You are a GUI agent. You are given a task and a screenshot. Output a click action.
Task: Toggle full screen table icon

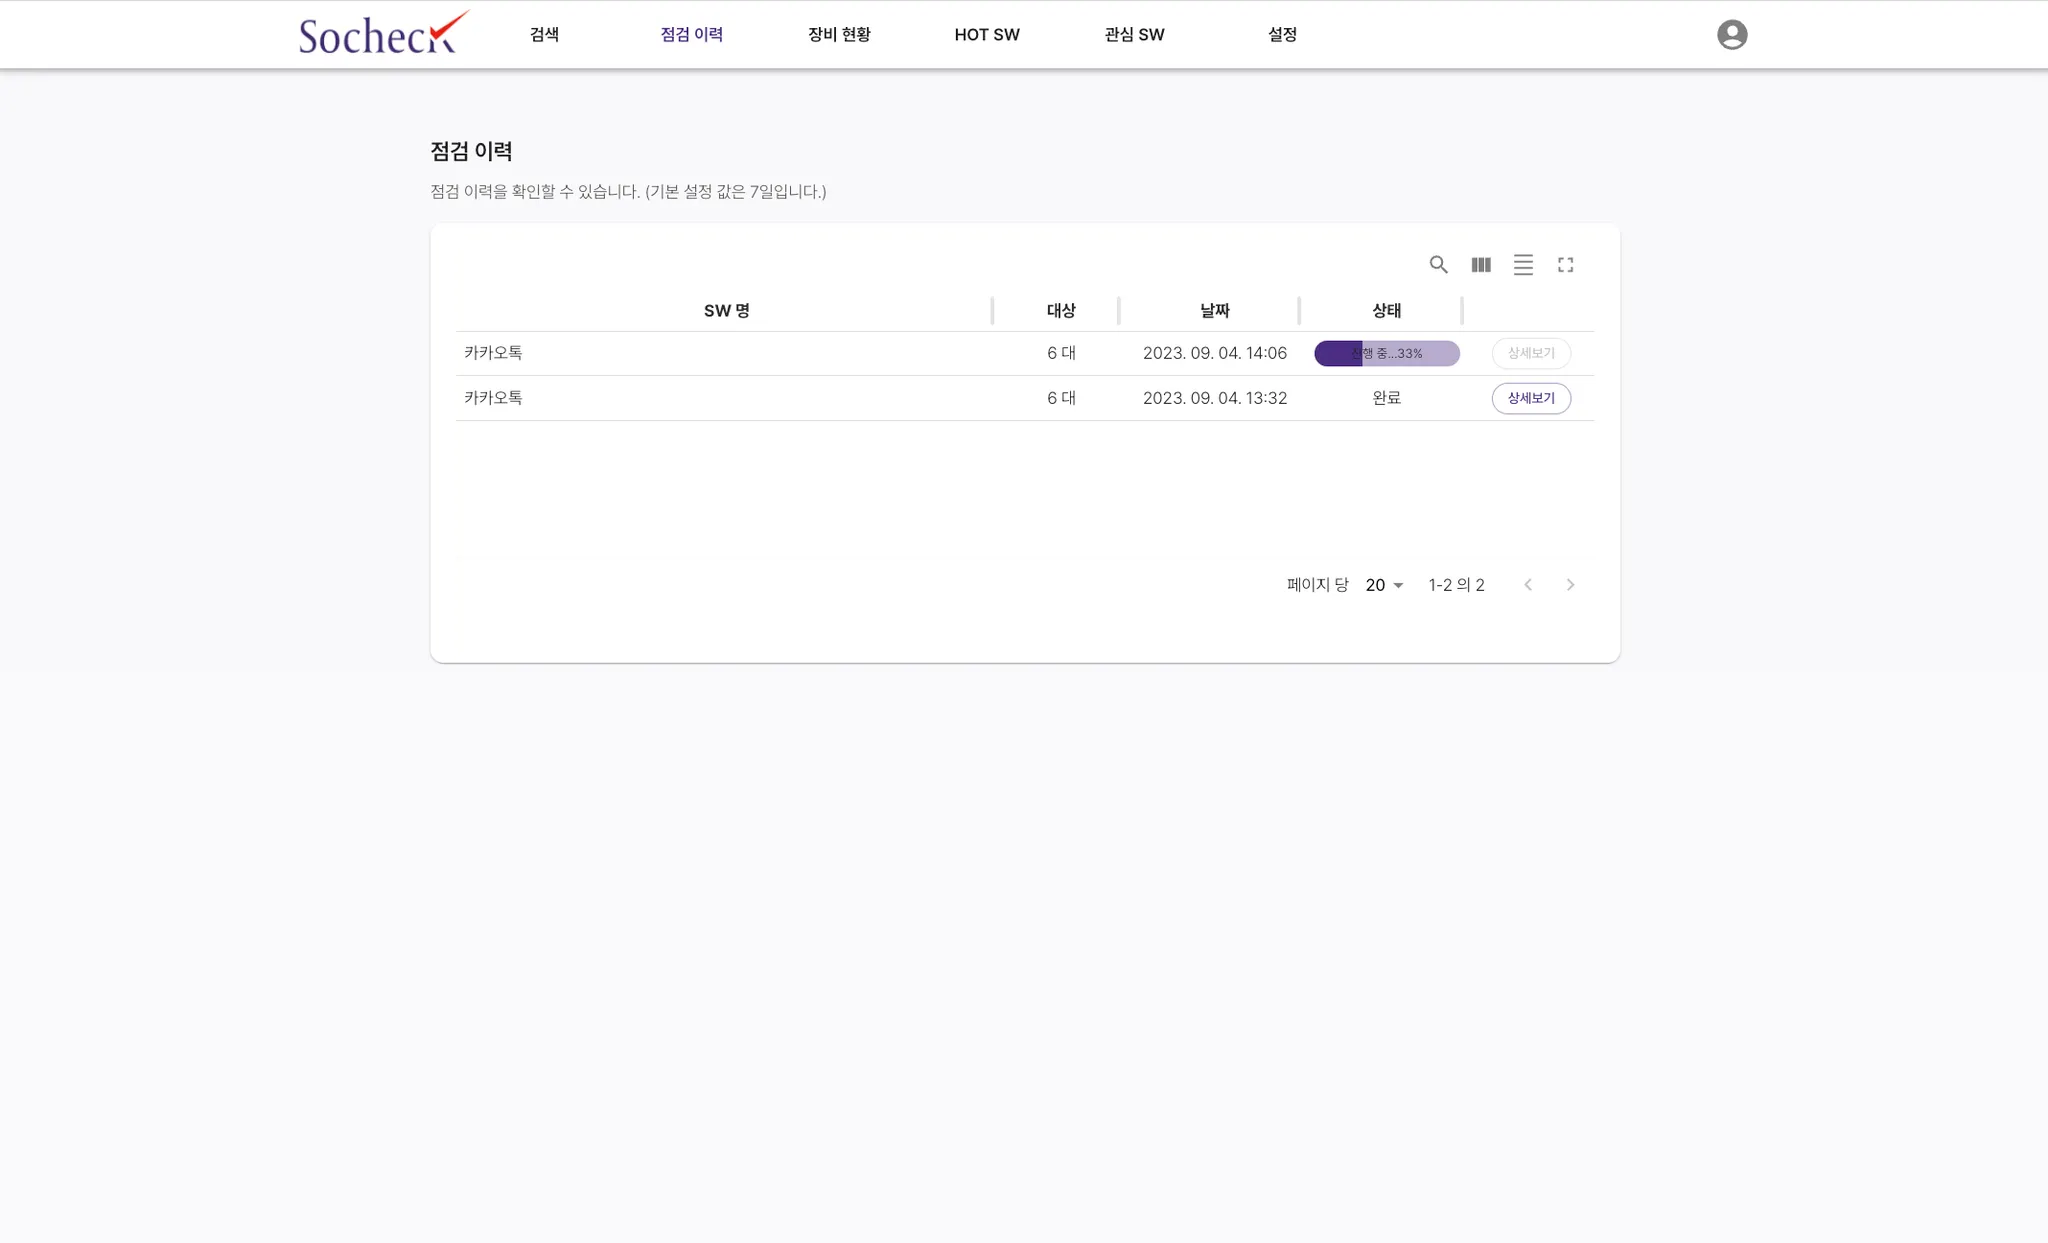(x=1565, y=265)
